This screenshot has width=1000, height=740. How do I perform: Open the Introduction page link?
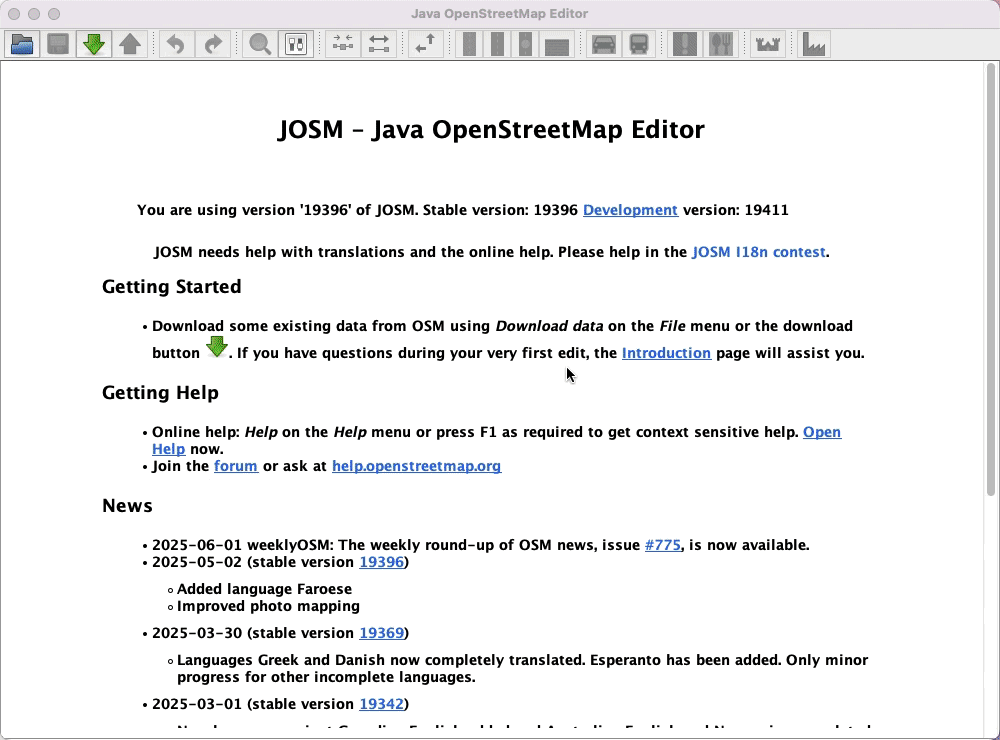666,353
